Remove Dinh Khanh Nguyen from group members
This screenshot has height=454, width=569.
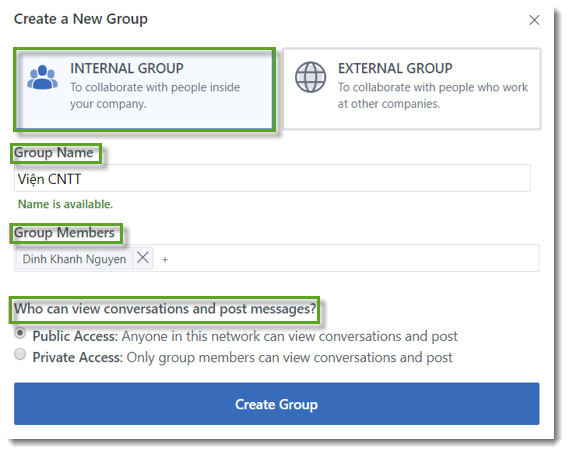[143, 258]
